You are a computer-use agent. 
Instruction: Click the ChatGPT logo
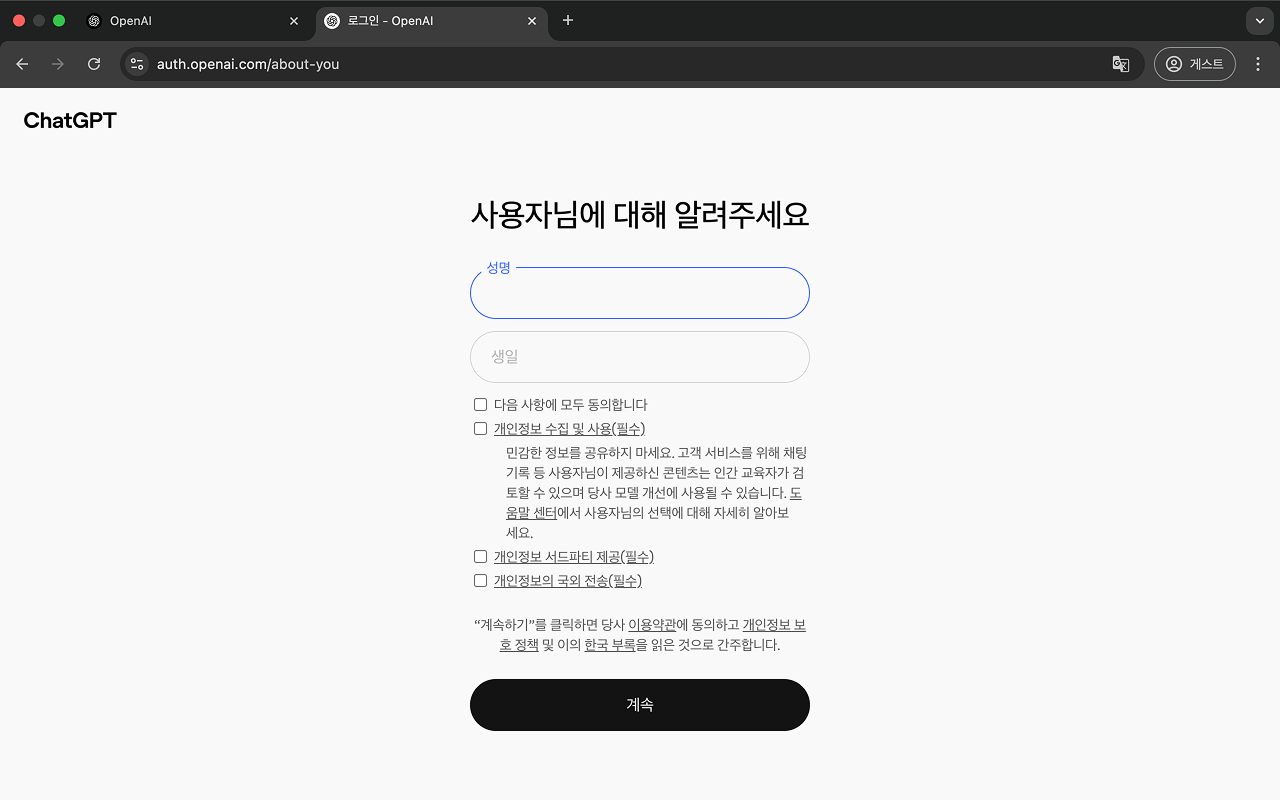click(x=69, y=119)
